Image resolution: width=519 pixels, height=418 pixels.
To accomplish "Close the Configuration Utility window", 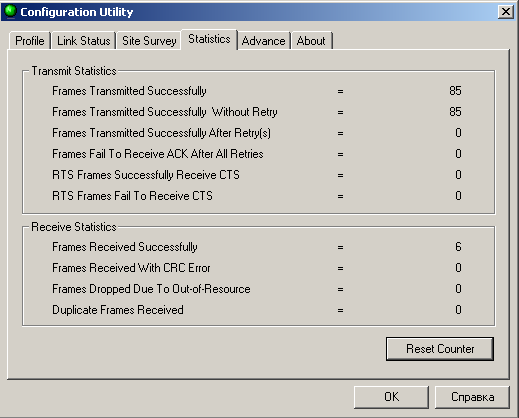I will pyautogui.click(x=505, y=12).
